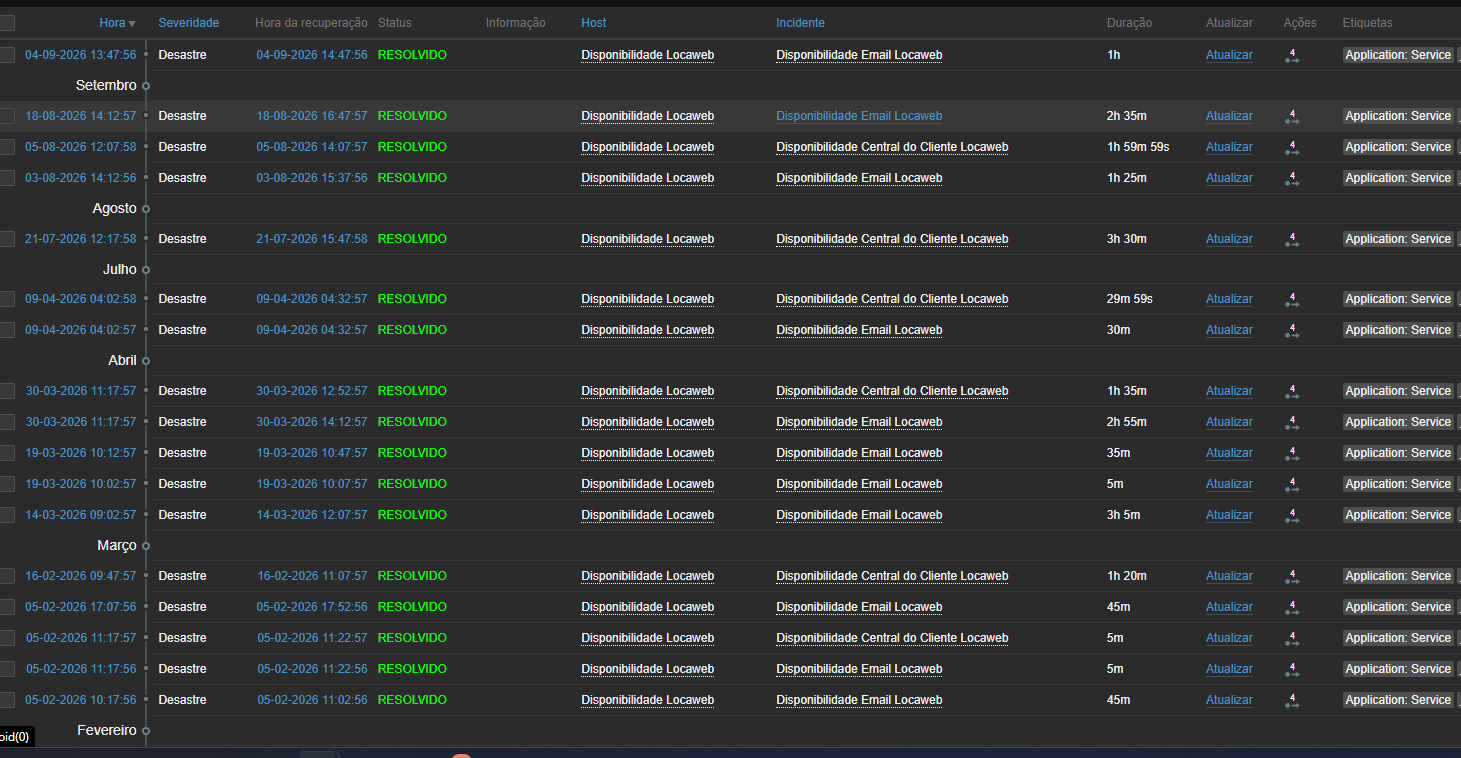
Task: Open actions icon for 18-08-2026 14:12:57 problem
Action: [x=1291, y=117]
